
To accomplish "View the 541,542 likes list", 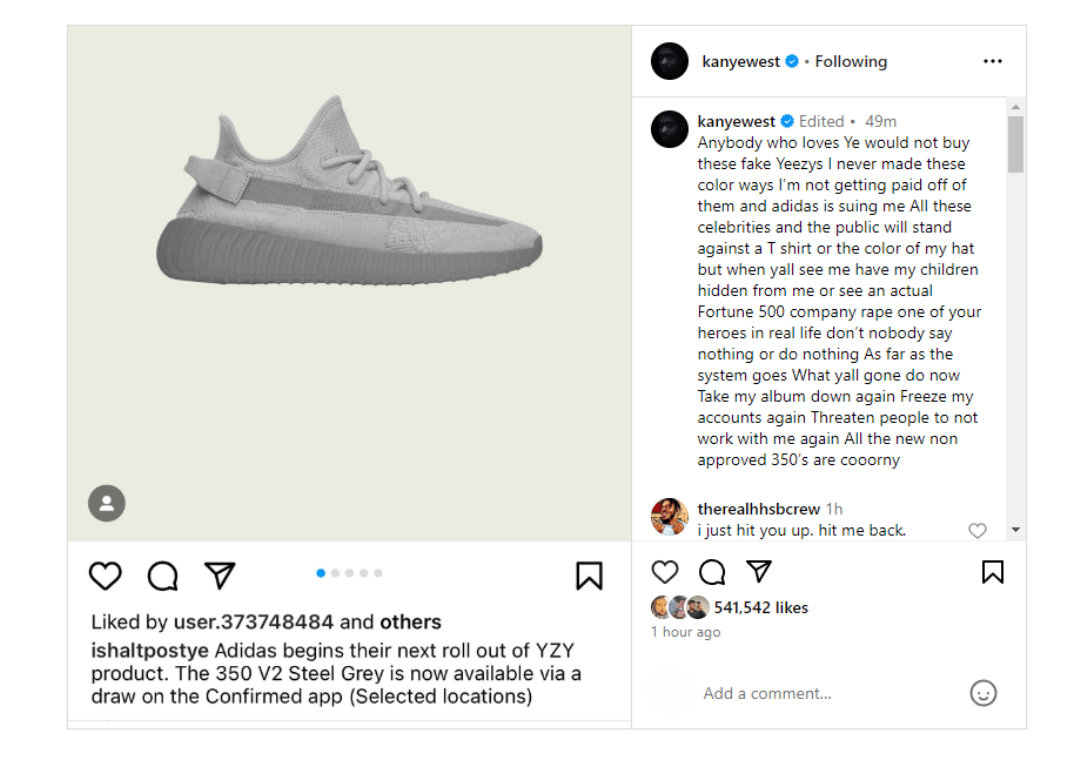I will [760, 607].
